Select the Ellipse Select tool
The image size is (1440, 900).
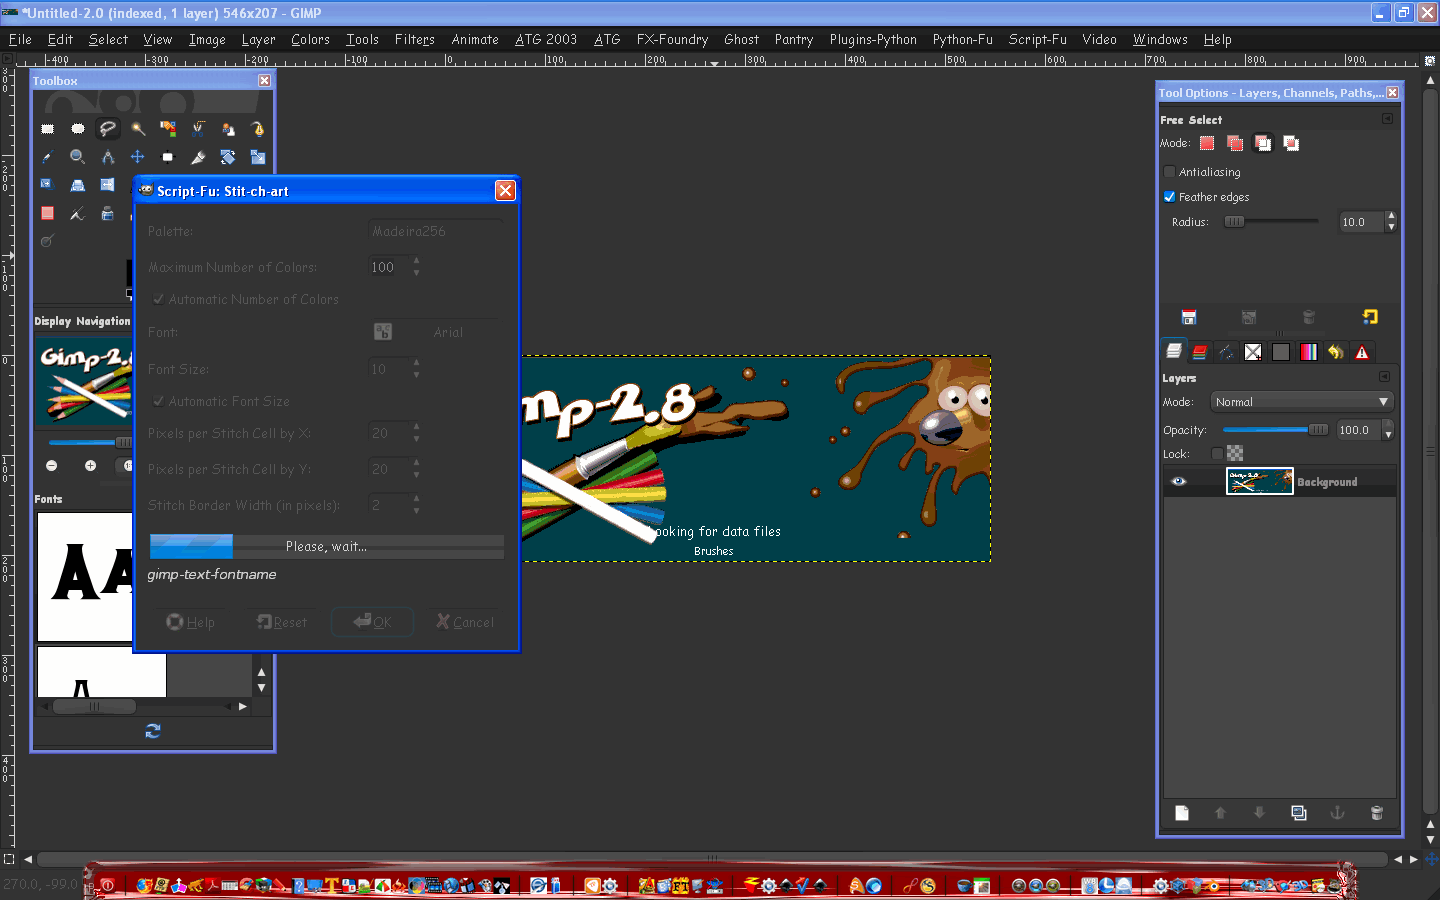click(78, 129)
